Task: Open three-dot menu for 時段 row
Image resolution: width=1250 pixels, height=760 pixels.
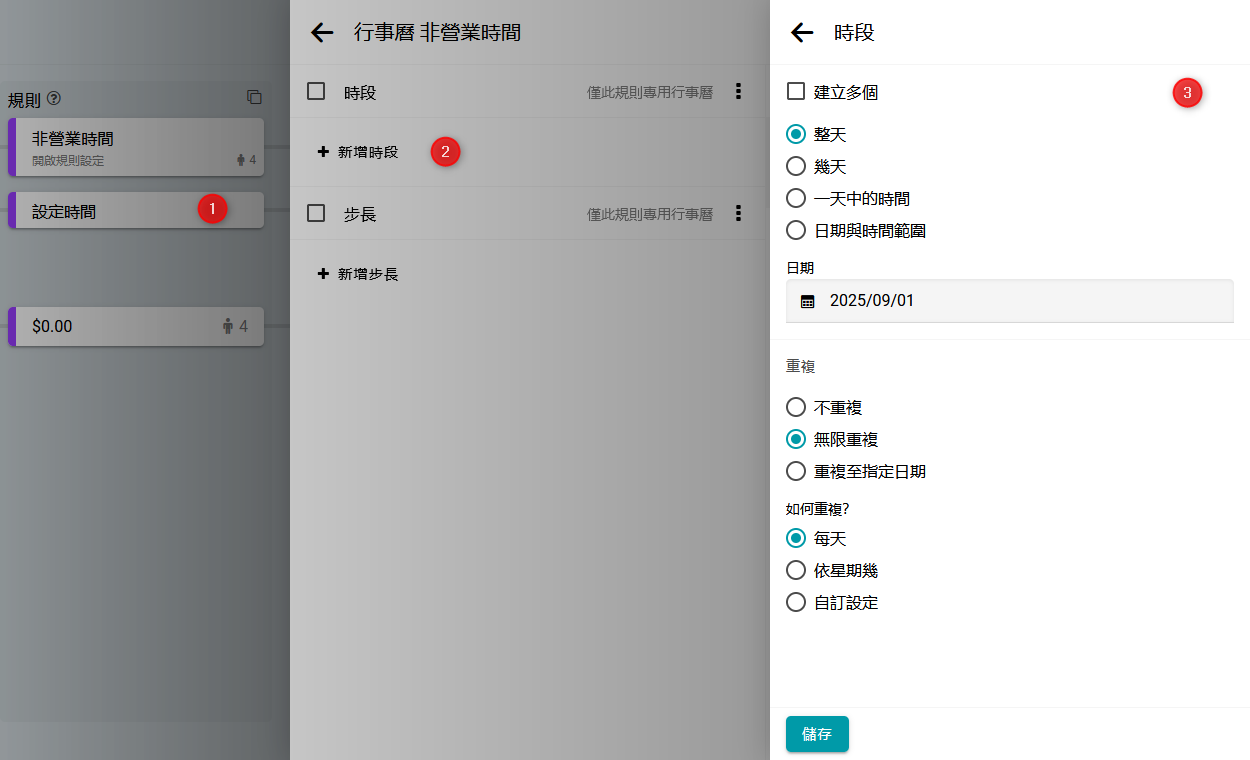Action: tap(738, 92)
